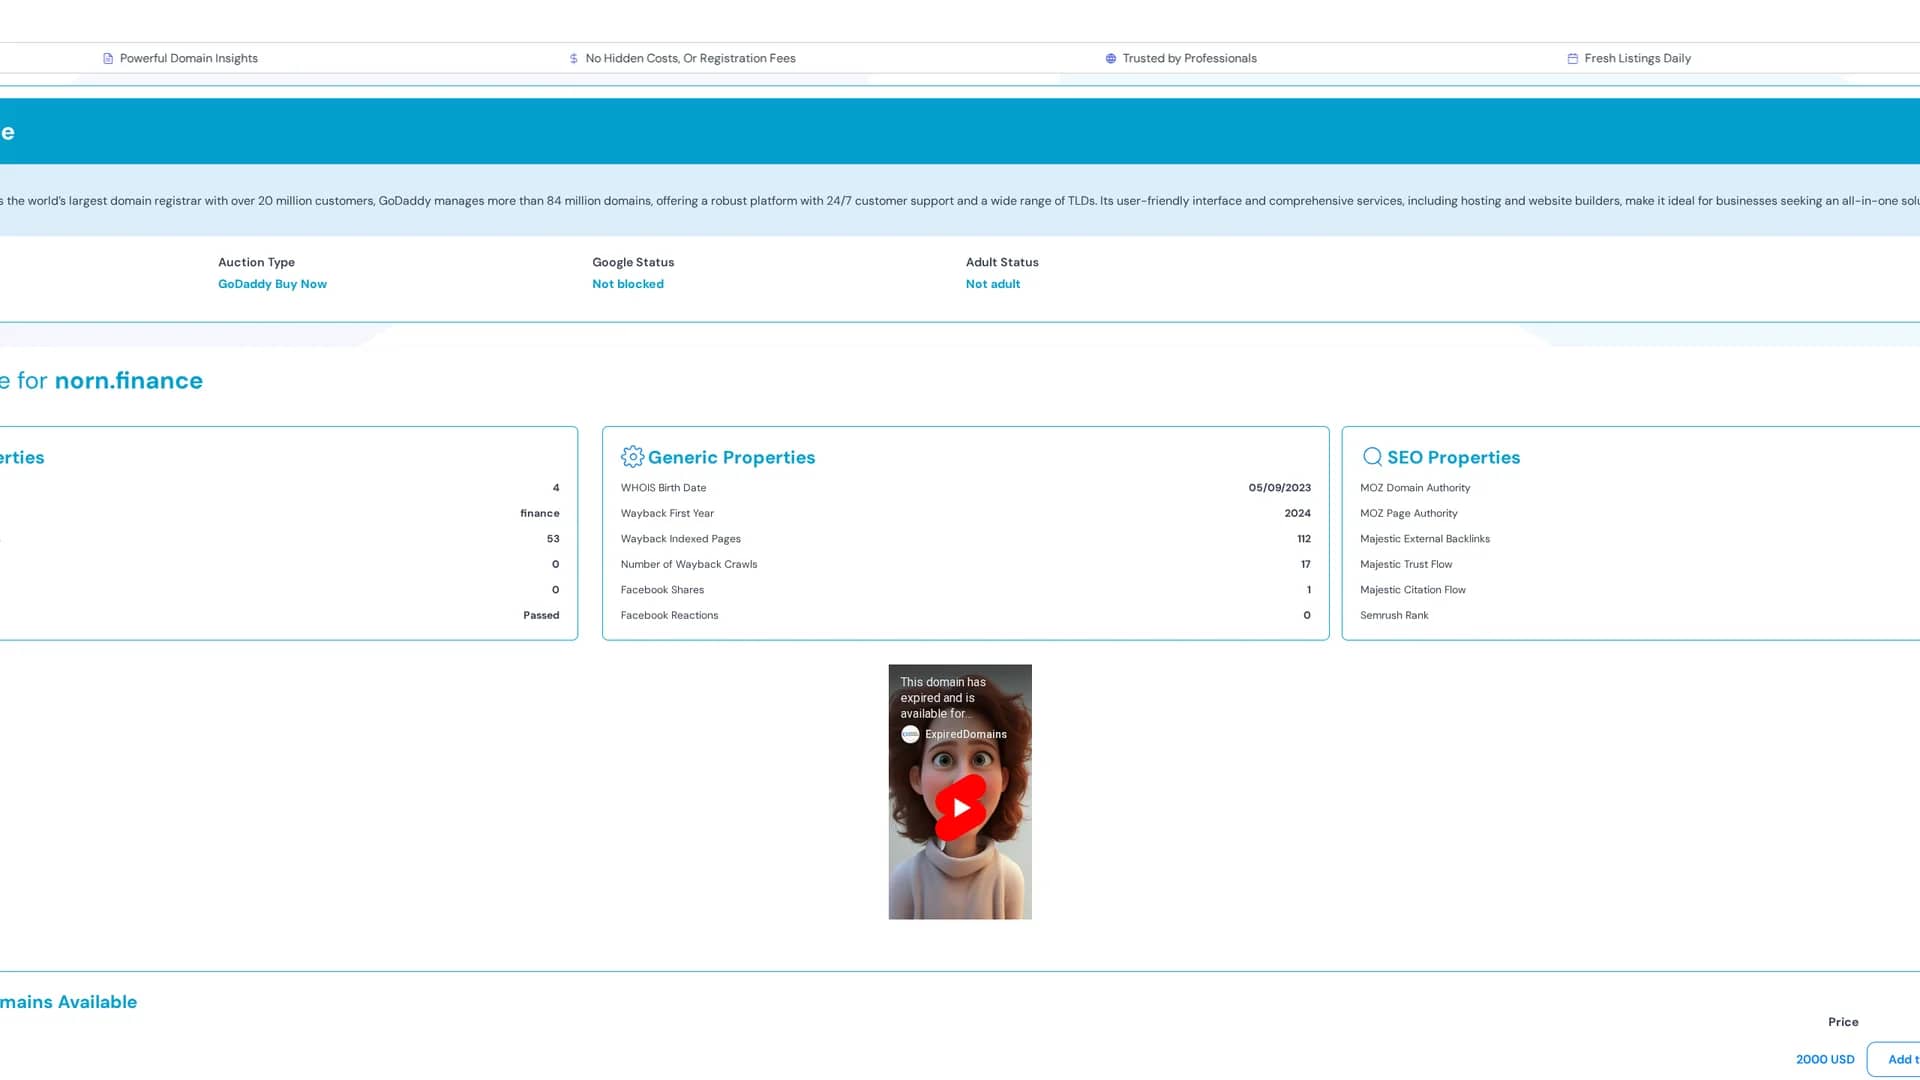The height and width of the screenshot is (1080, 1920).
Task: Click the magnifier icon next to SEO Properties
Action: (1372, 457)
